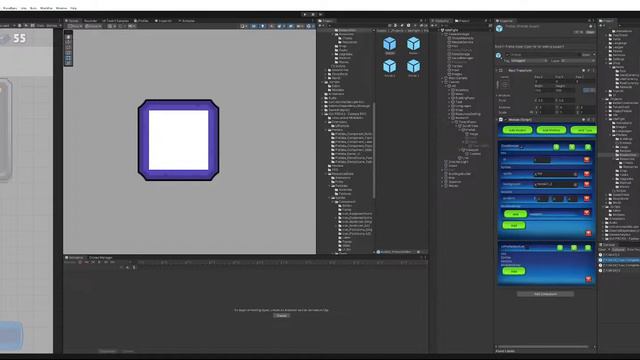
Task: Switch to the Animator tab
Action: pos(187,20)
